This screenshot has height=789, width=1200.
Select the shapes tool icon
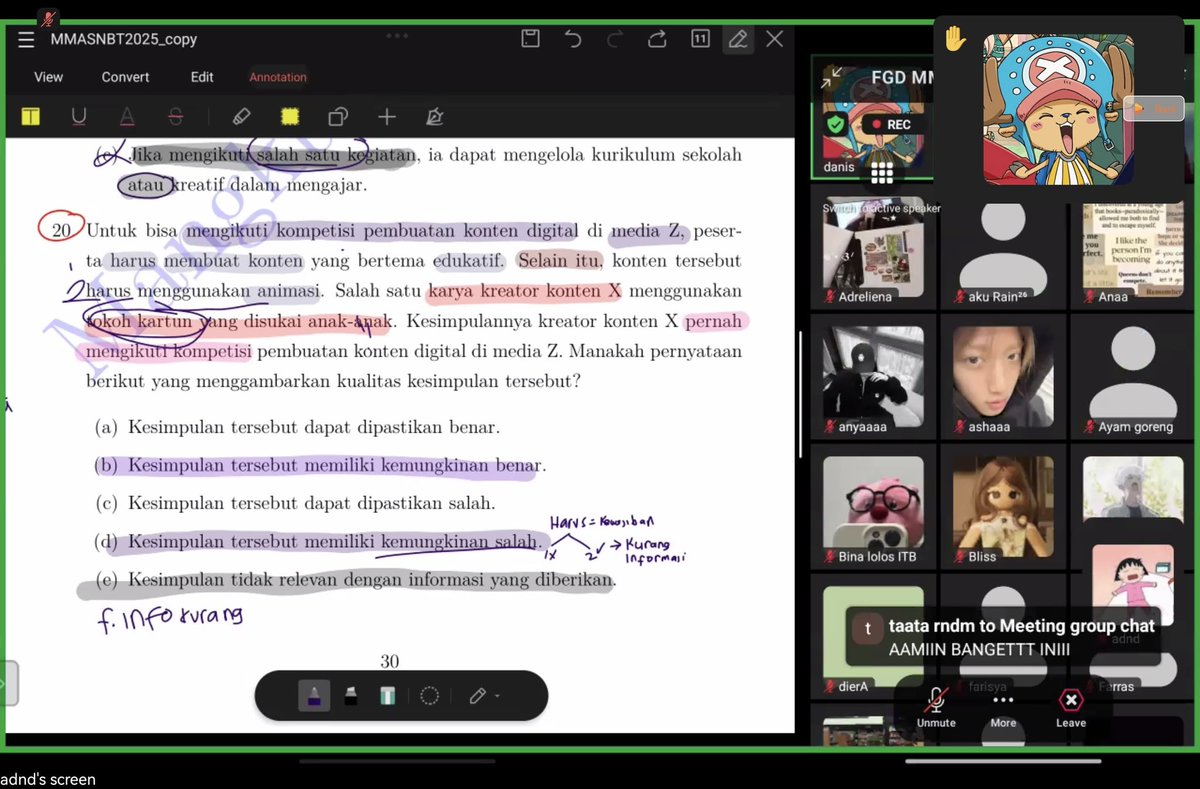tap(338, 117)
